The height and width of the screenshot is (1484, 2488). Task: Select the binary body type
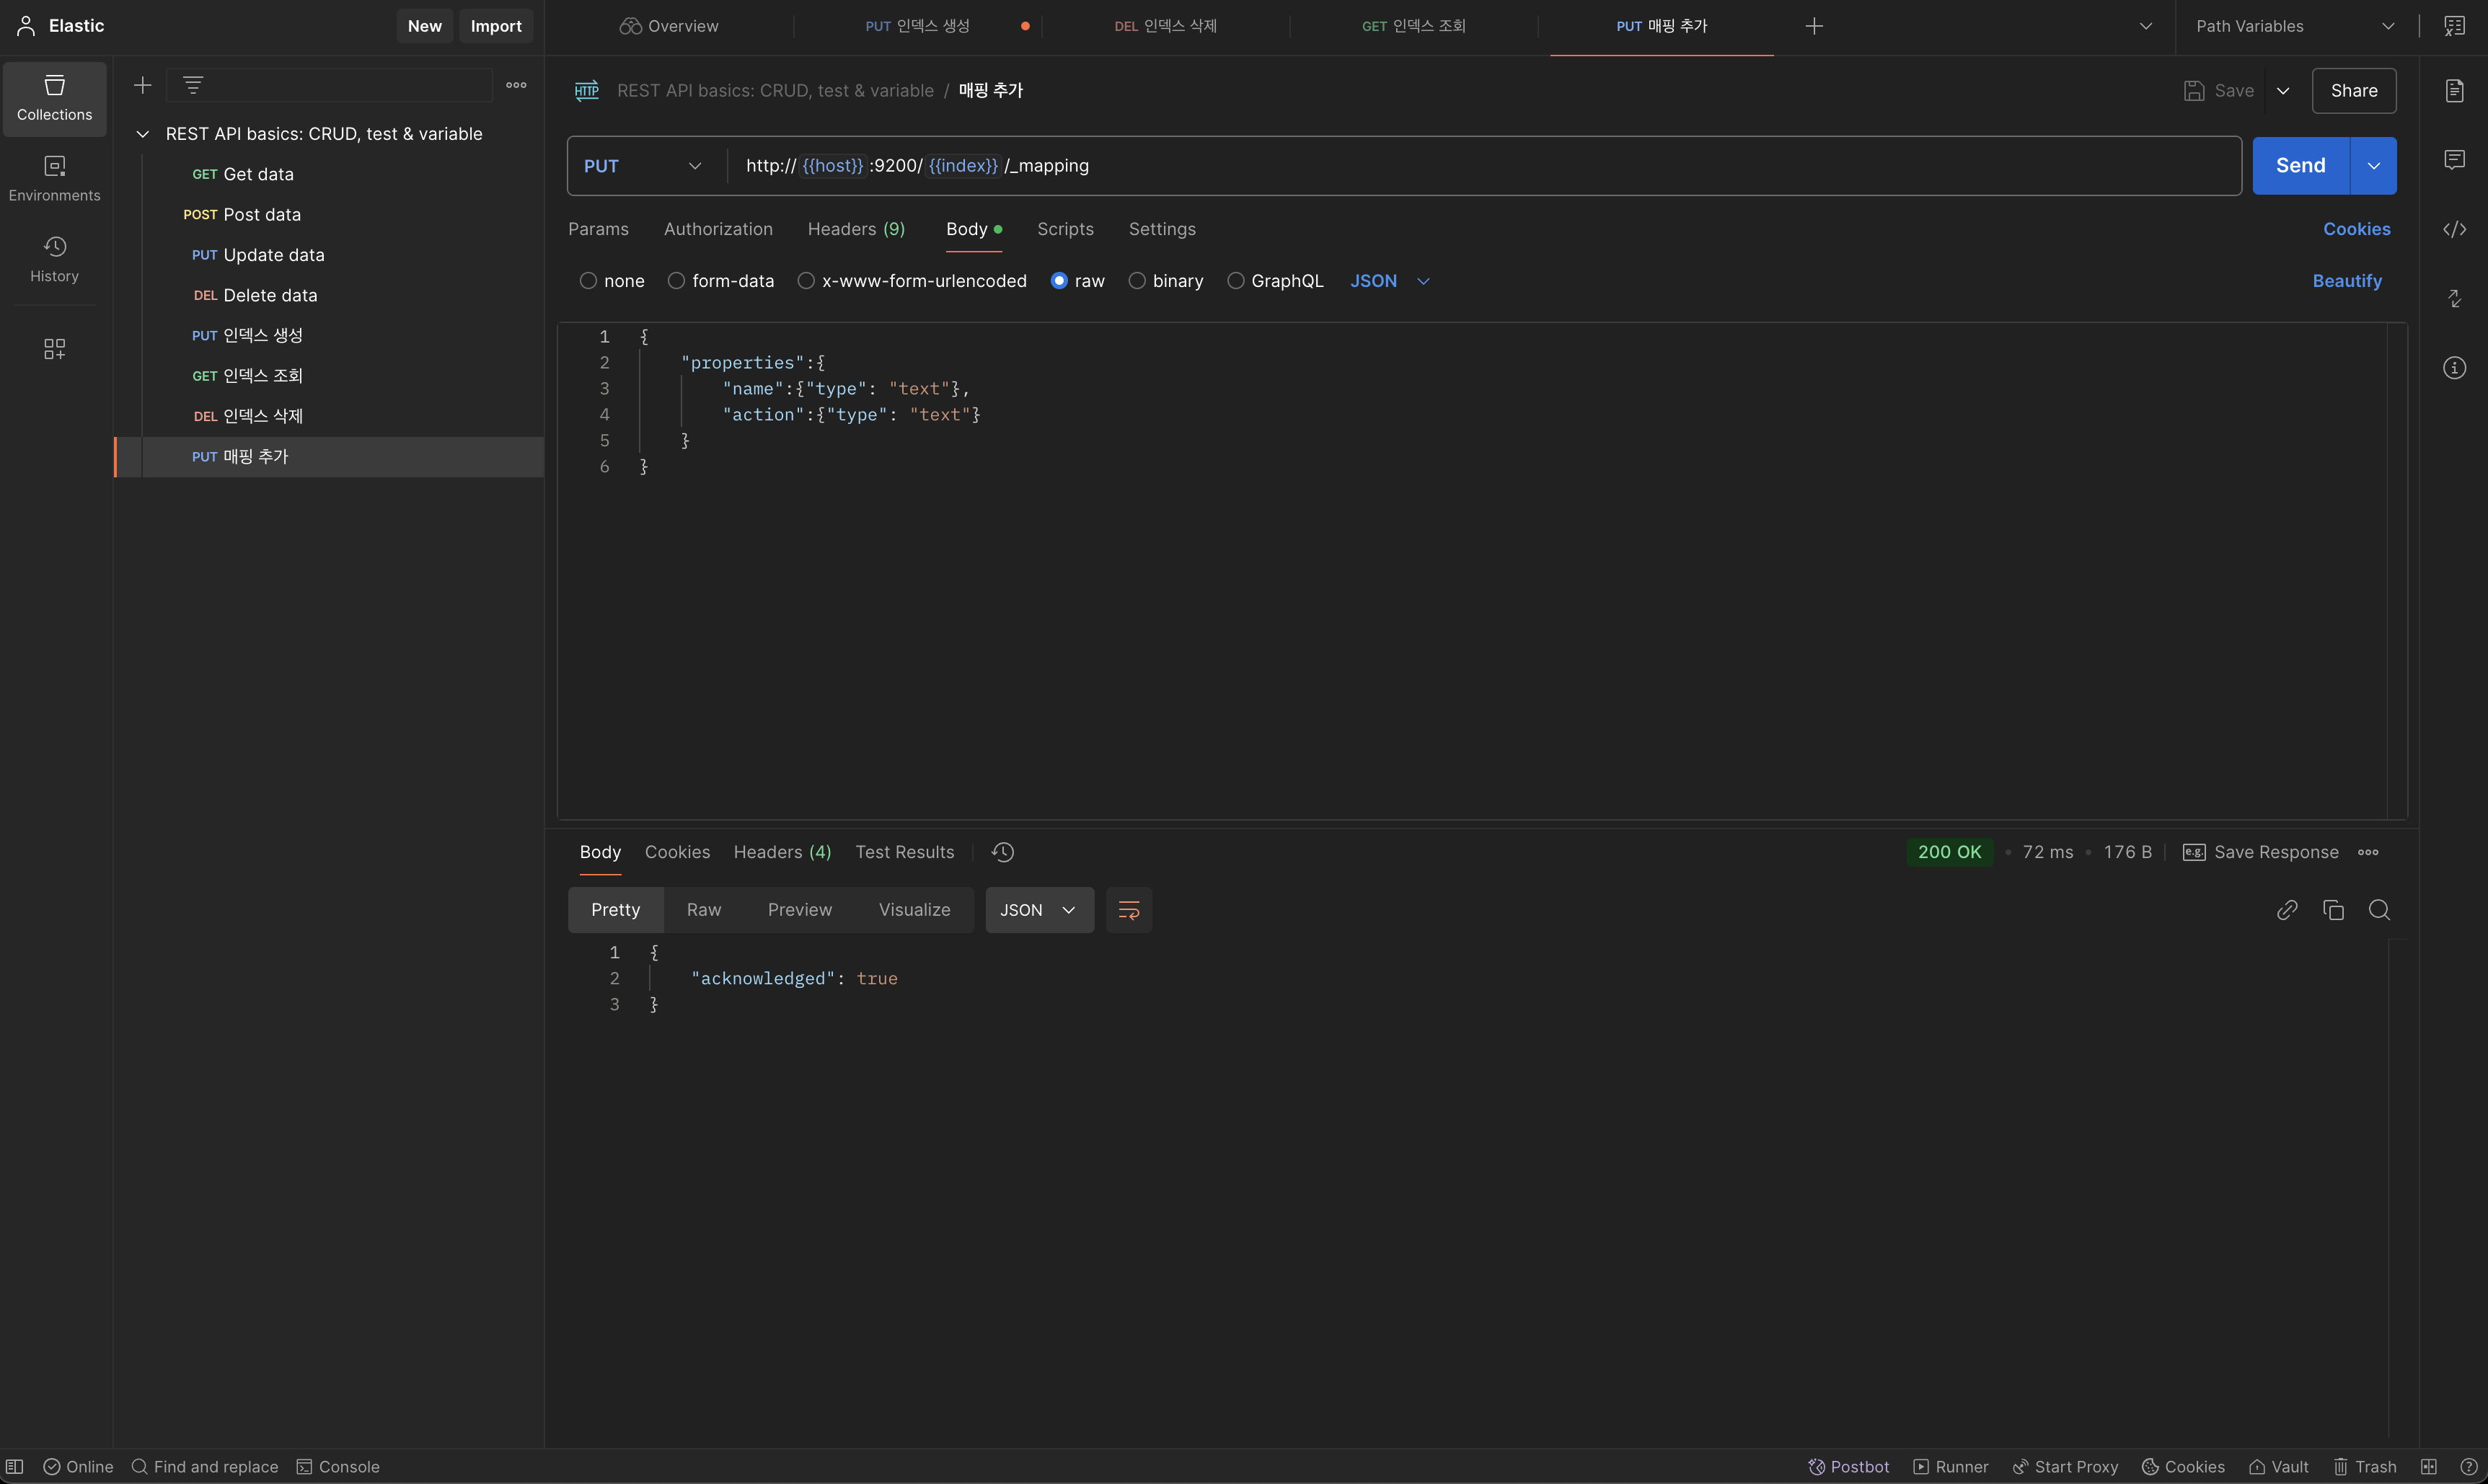[x=1137, y=281]
